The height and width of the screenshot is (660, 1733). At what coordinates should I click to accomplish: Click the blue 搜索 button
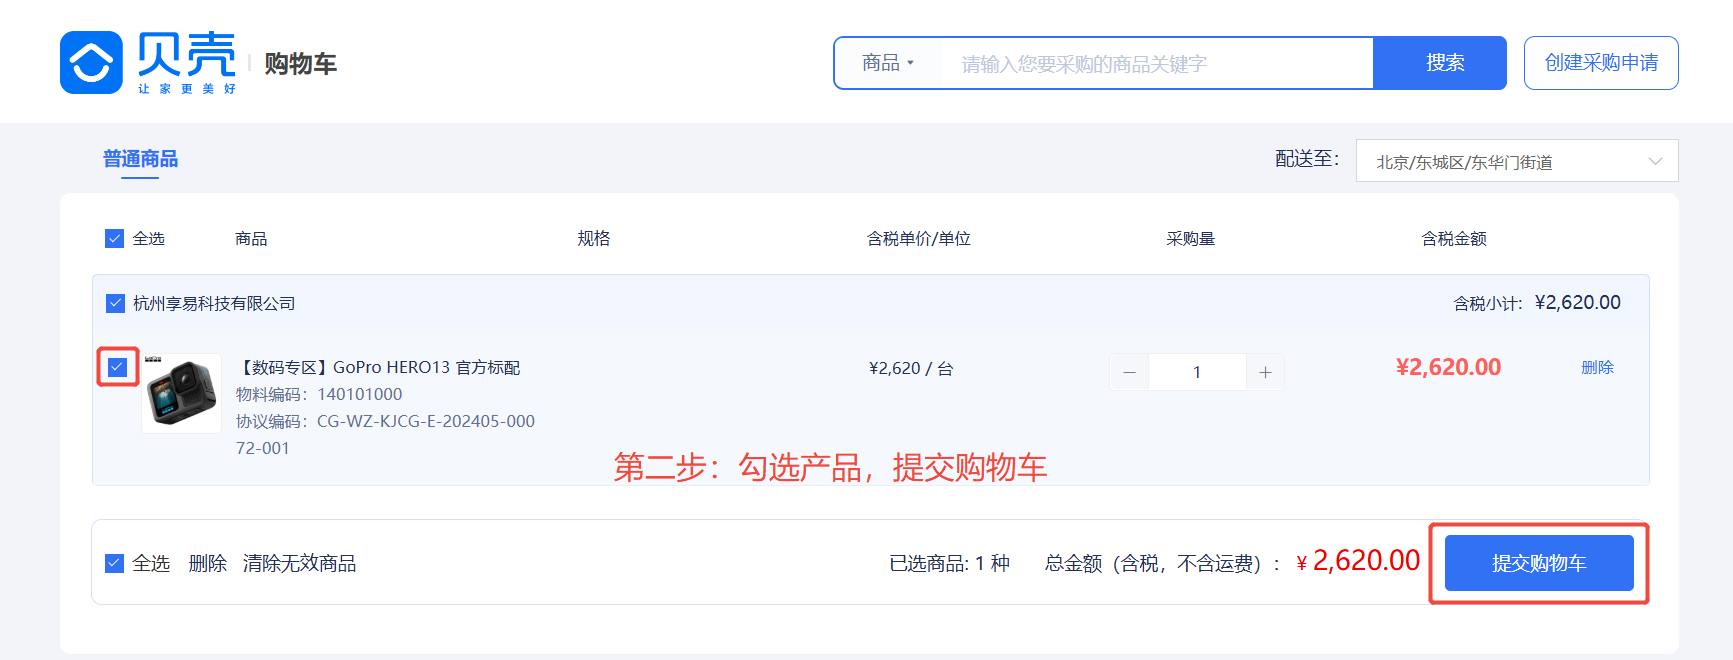coord(1440,63)
